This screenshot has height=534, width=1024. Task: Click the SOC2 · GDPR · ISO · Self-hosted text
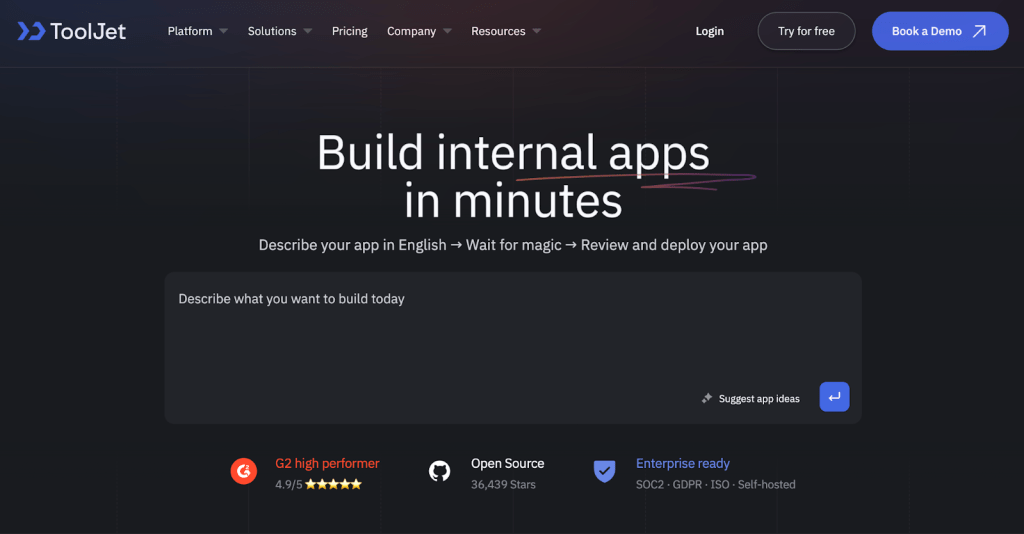716,484
